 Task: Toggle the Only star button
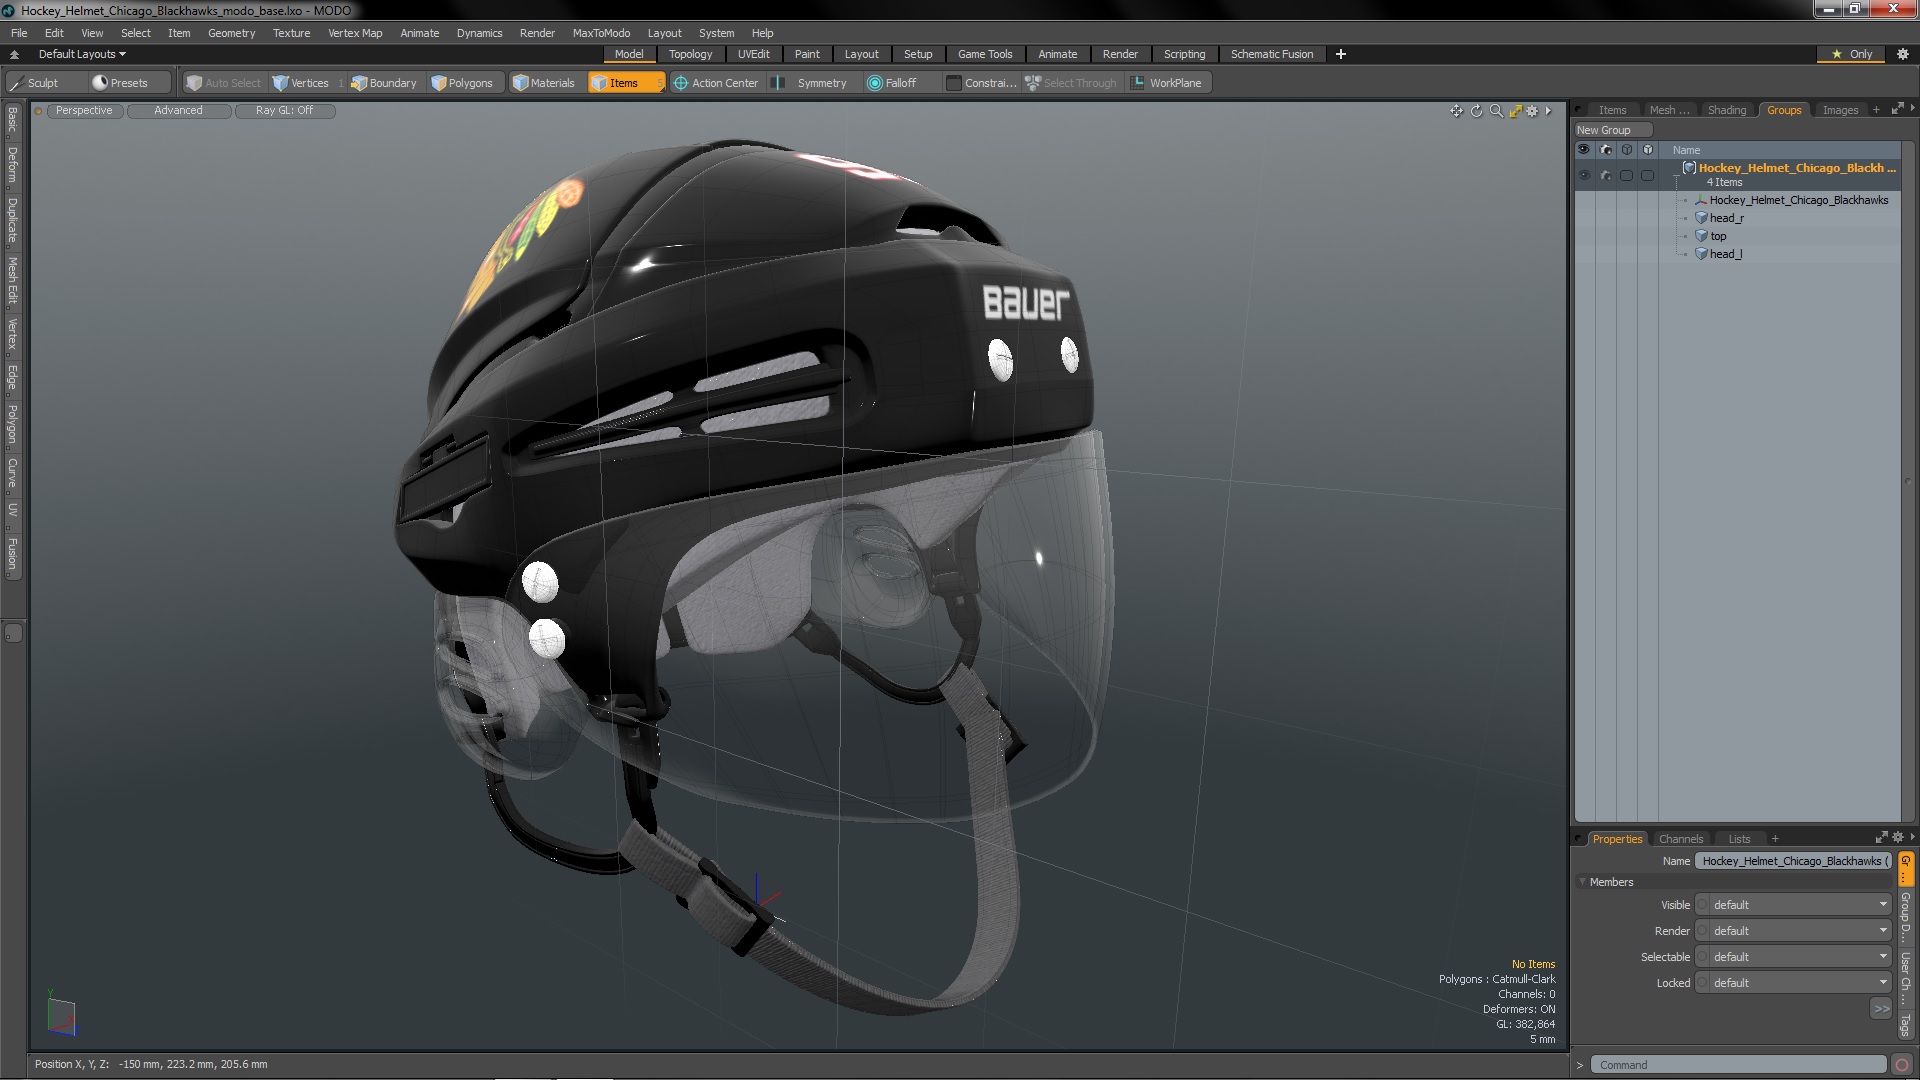1852,54
